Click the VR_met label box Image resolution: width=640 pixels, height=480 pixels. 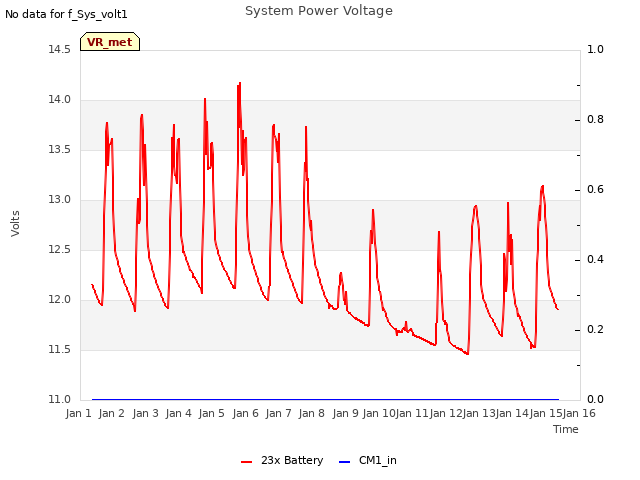(x=110, y=42)
